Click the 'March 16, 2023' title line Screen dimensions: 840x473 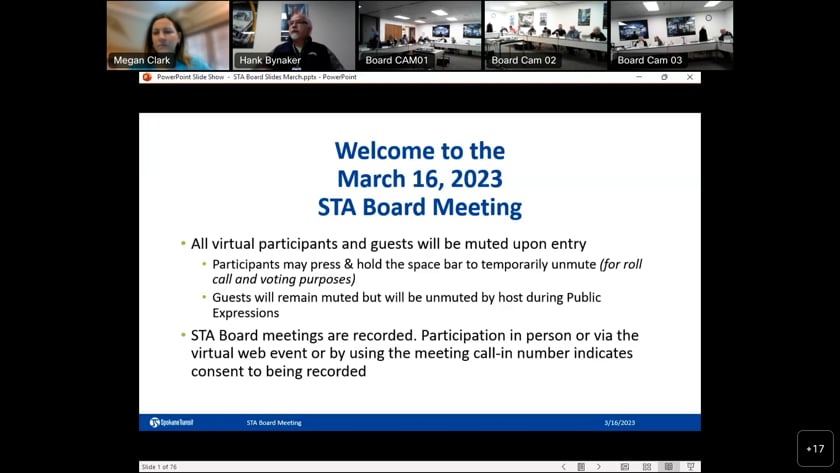coord(420,179)
